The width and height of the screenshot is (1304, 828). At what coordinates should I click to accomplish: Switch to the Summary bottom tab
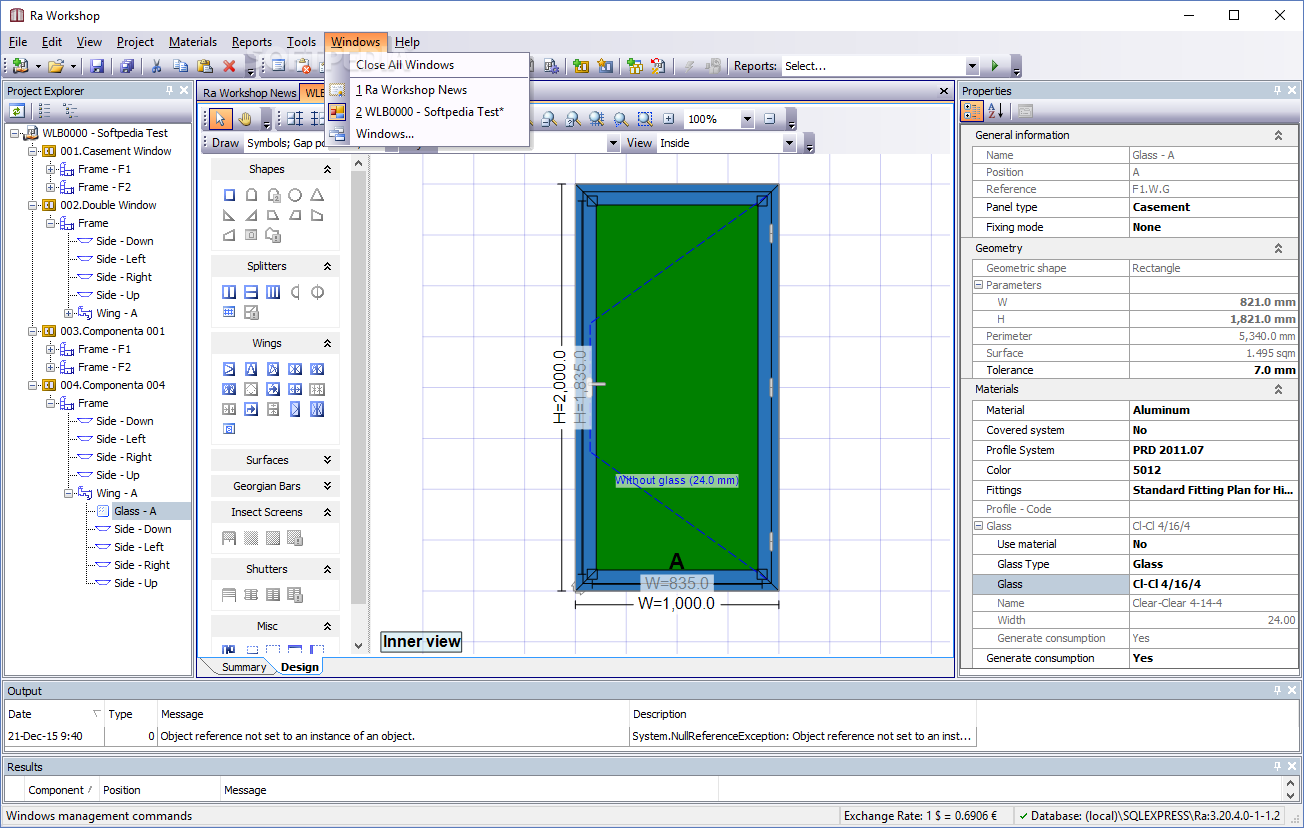point(244,667)
